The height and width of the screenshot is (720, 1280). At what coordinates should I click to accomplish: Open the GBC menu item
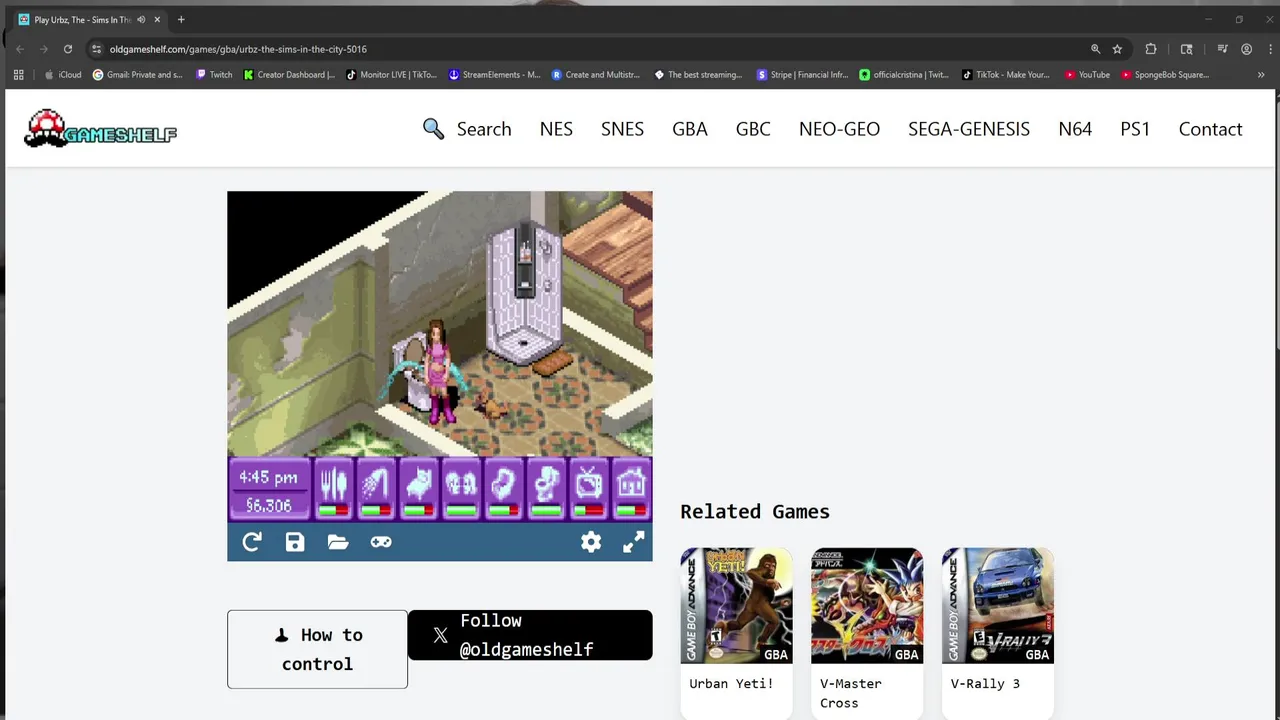click(x=753, y=129)
